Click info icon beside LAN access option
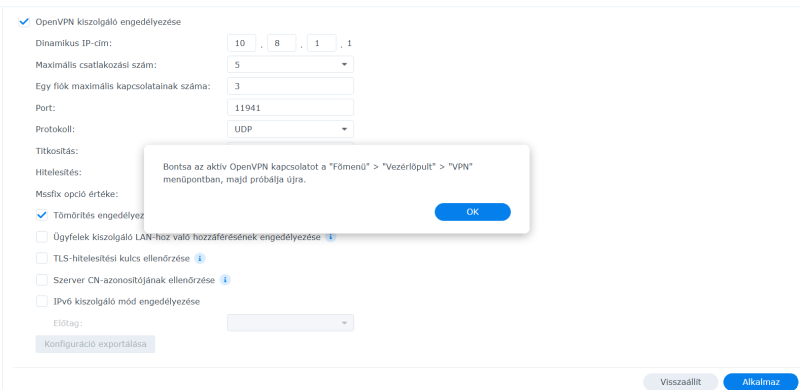Screen dimensions: 800x390 [331, 237]
